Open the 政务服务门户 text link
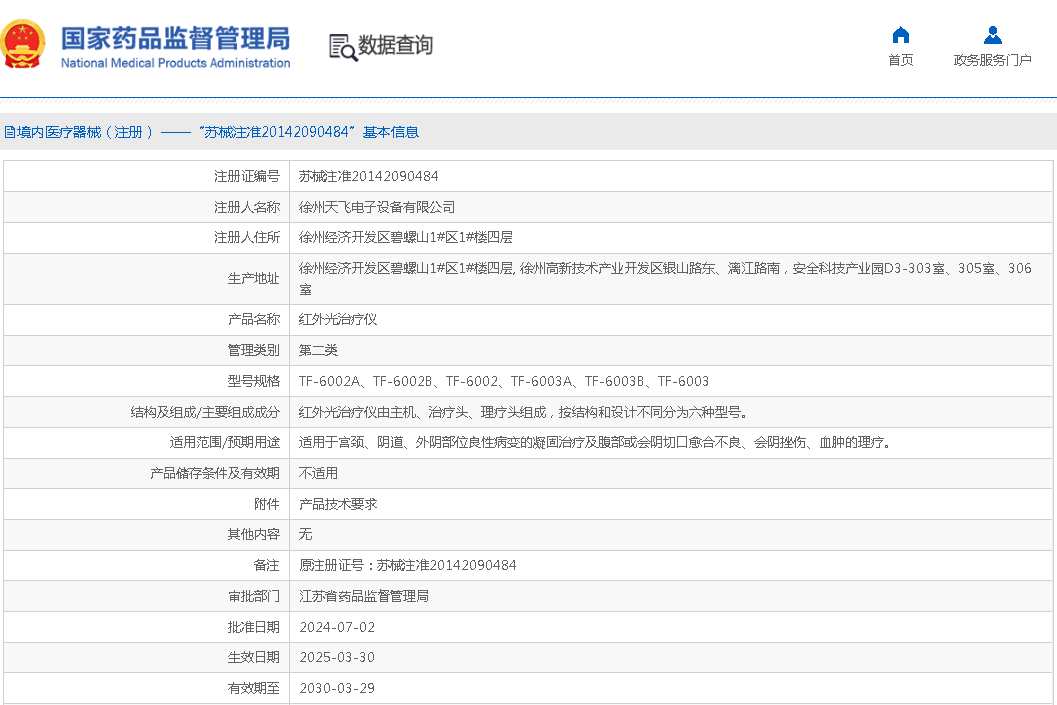The image size is (1057, 705). click(992, 60)
